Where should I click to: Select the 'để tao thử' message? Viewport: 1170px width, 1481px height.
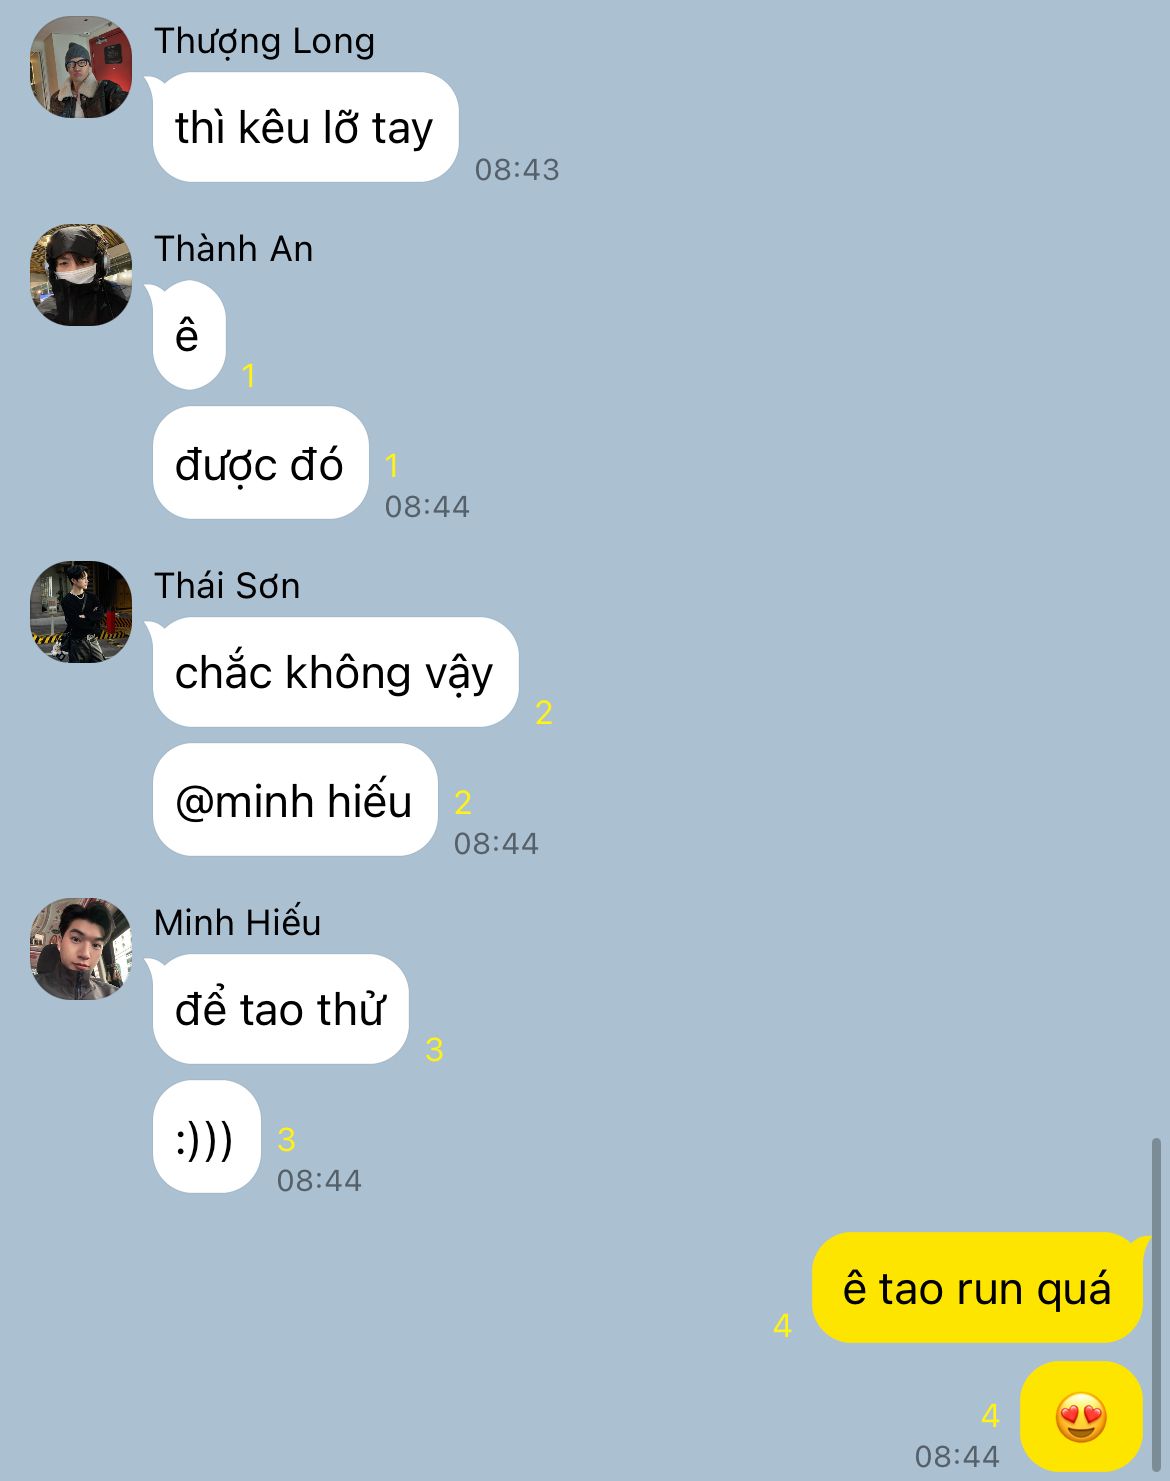point(280,1009)
